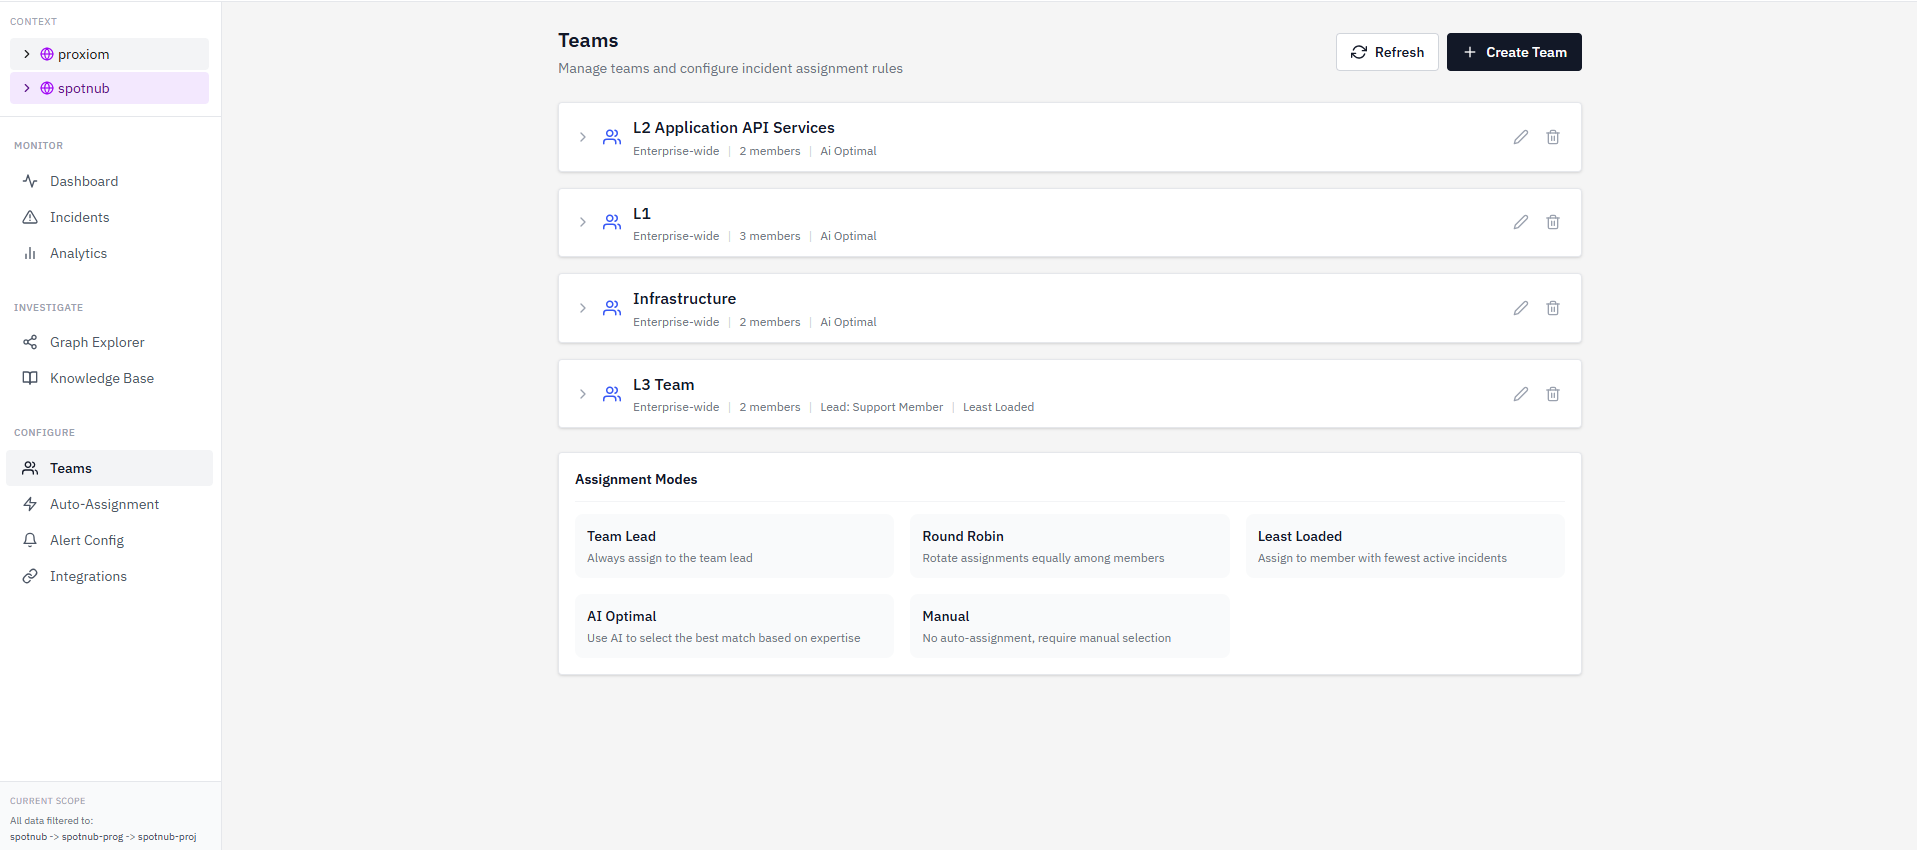Expand the L2 Application API Services row
The image size is (1917, 850).
point(583,137)
